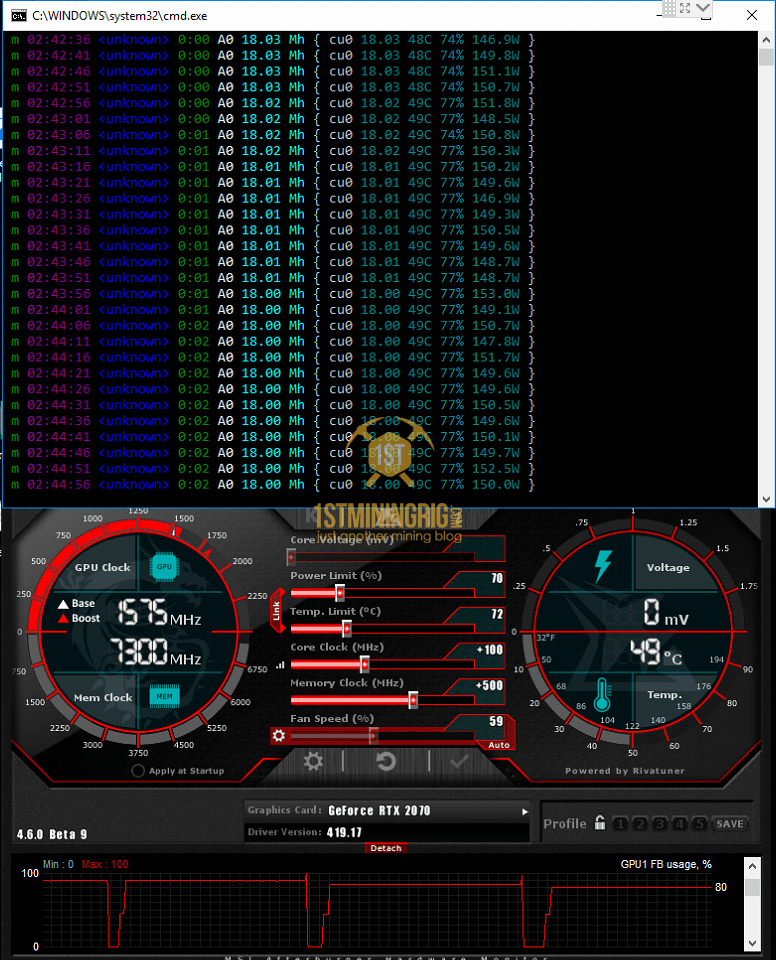Select profile slot 3
Viewport: 776px width, 960px height.
click(660, 823)
